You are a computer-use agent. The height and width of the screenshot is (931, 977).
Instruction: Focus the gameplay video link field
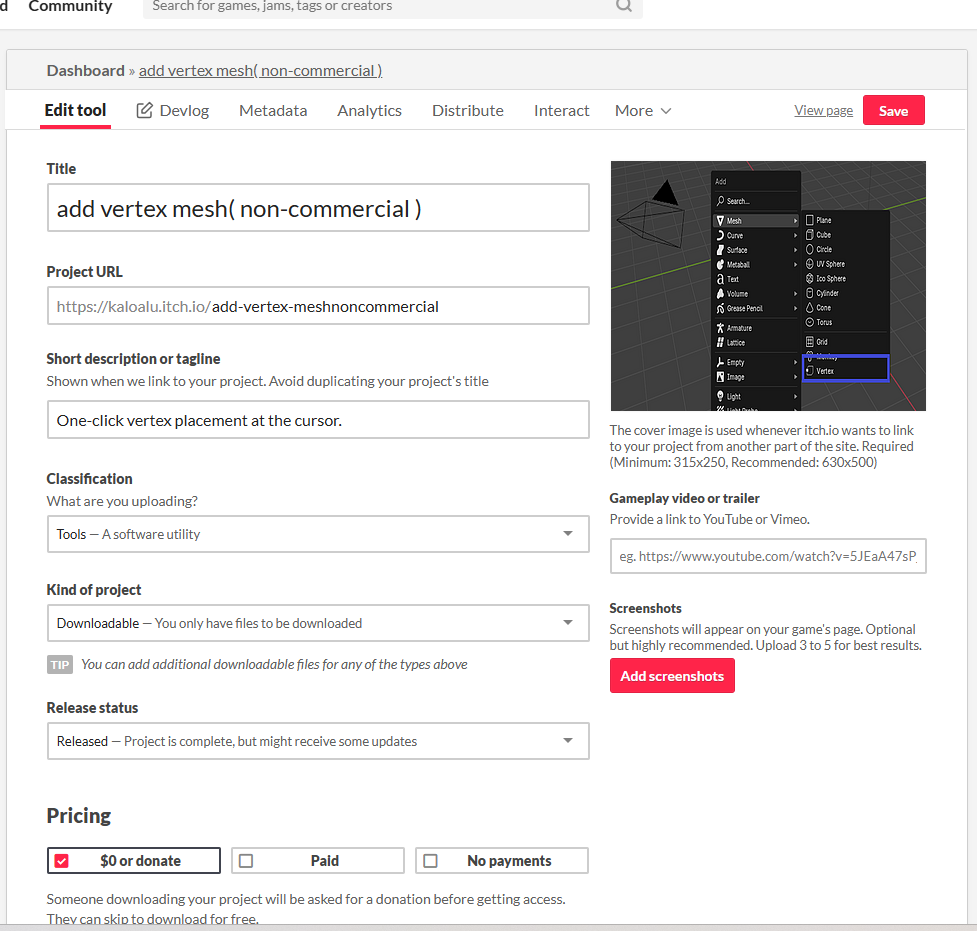click(x=768, y=556)
